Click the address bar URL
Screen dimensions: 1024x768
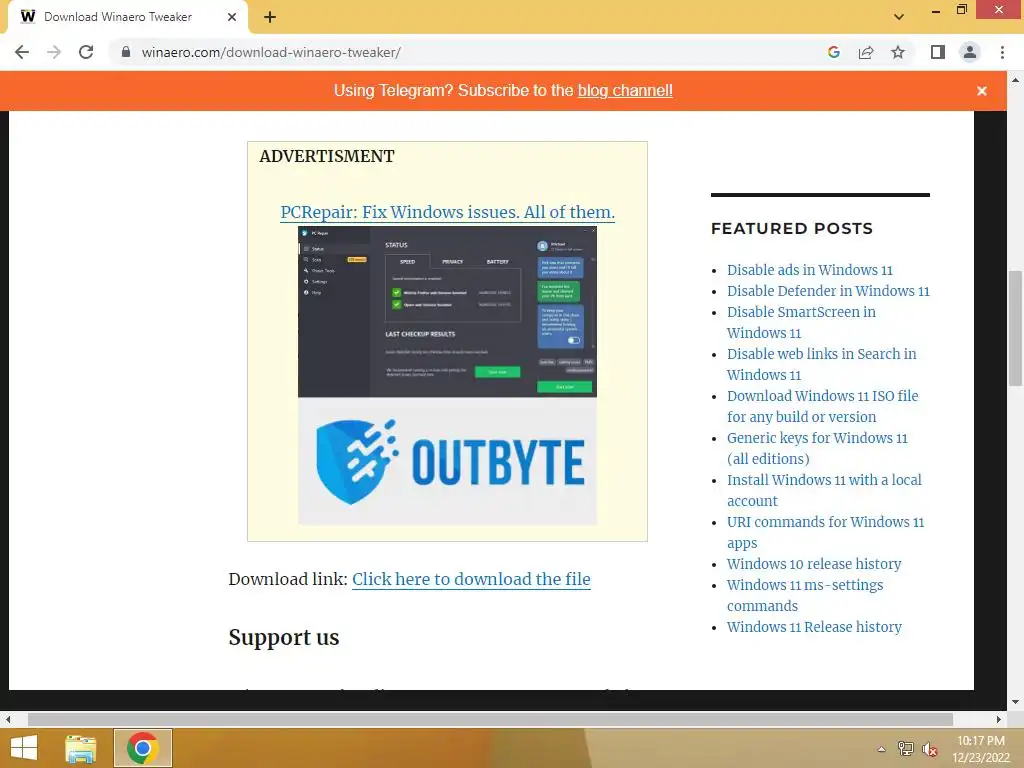pyautogui.click(x=271, y=52)
